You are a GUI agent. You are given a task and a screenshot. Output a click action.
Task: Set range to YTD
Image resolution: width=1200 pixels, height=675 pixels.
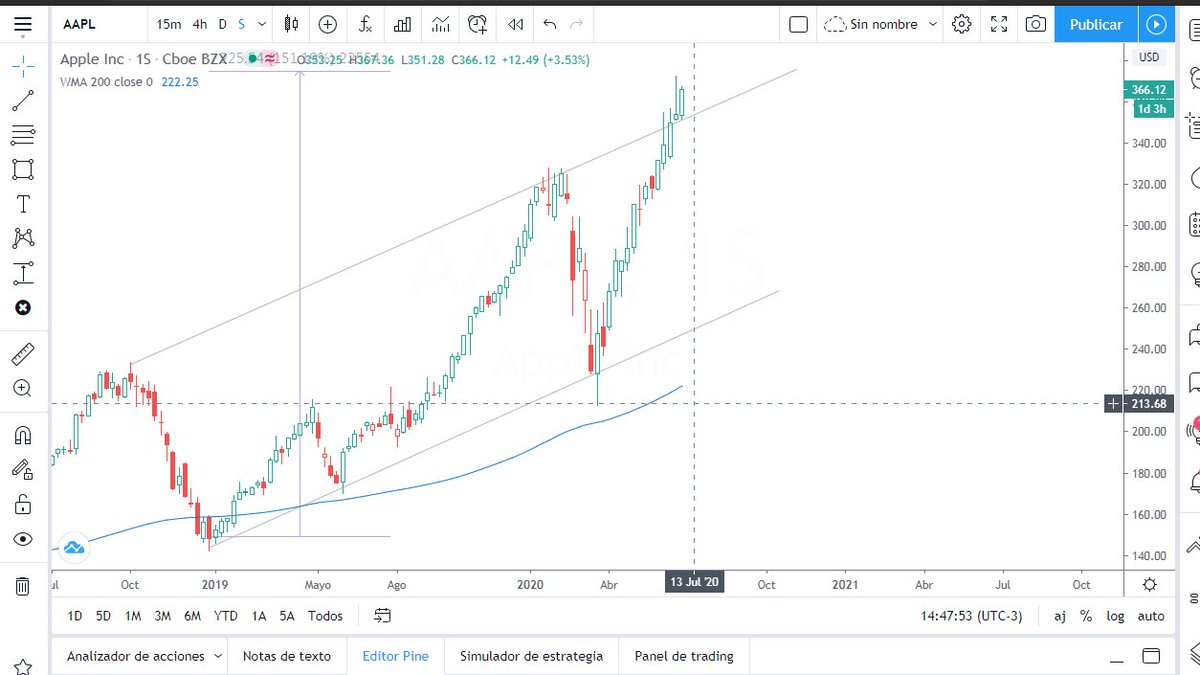(226, 616)
